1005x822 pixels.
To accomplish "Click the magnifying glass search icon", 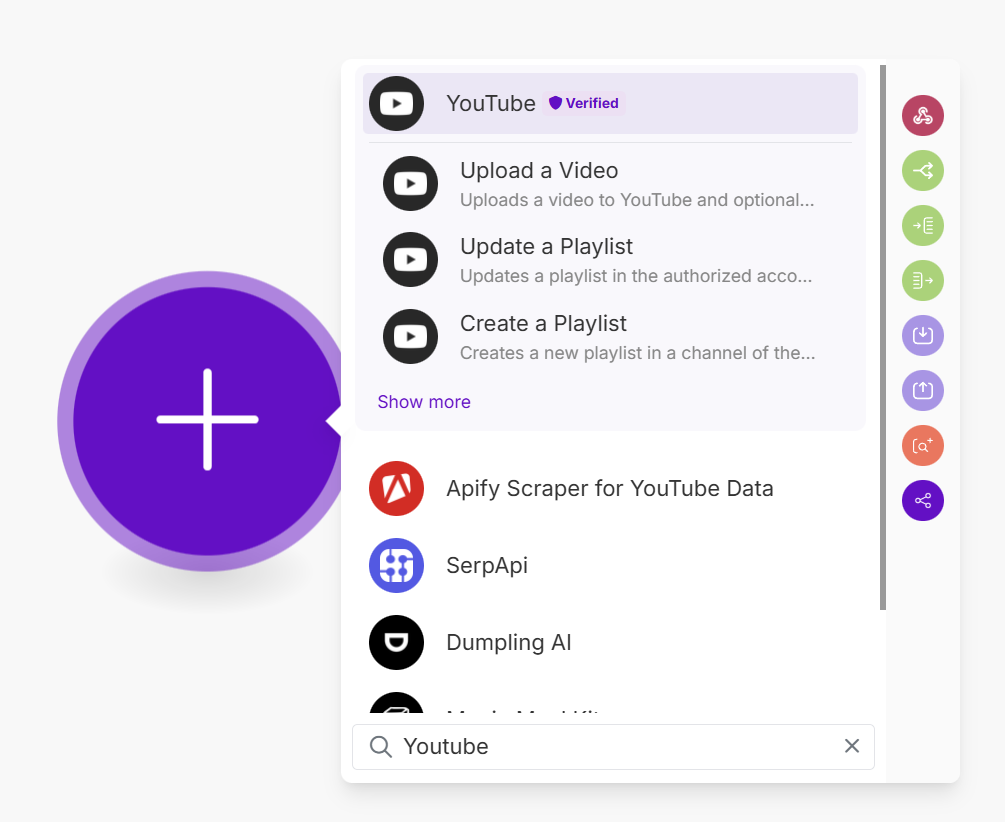I will [x=381, y=747].
